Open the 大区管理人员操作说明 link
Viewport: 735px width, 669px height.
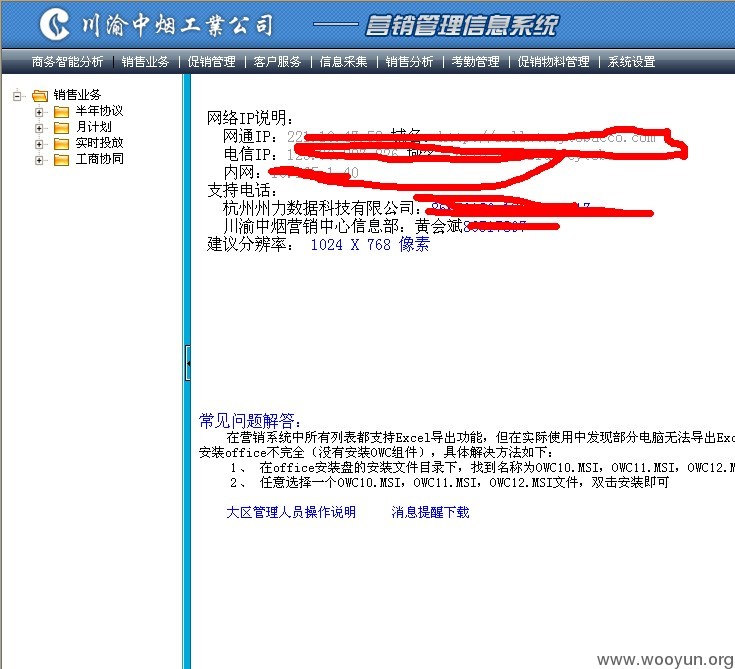pyautogui.click(x=291, y=512)
